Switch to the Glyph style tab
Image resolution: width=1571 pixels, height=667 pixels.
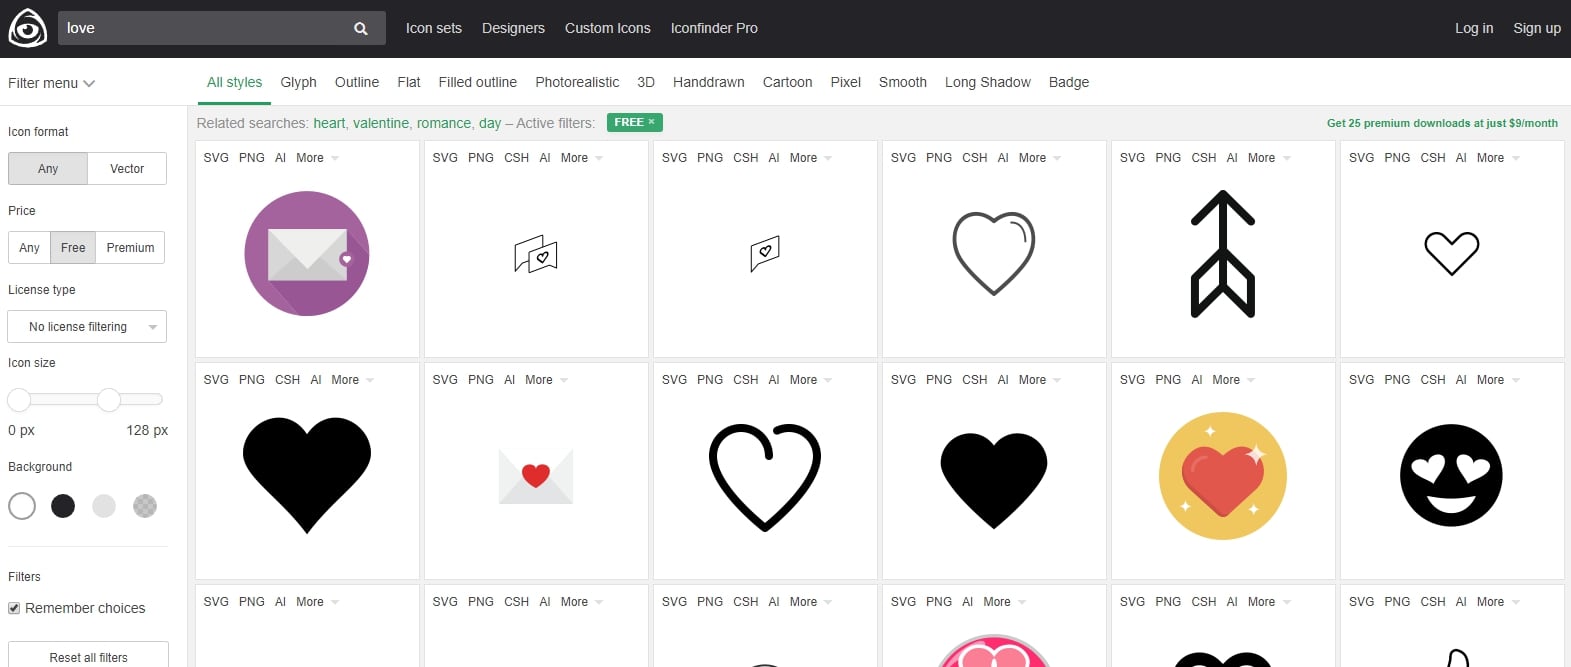click(x=298, y=82)
